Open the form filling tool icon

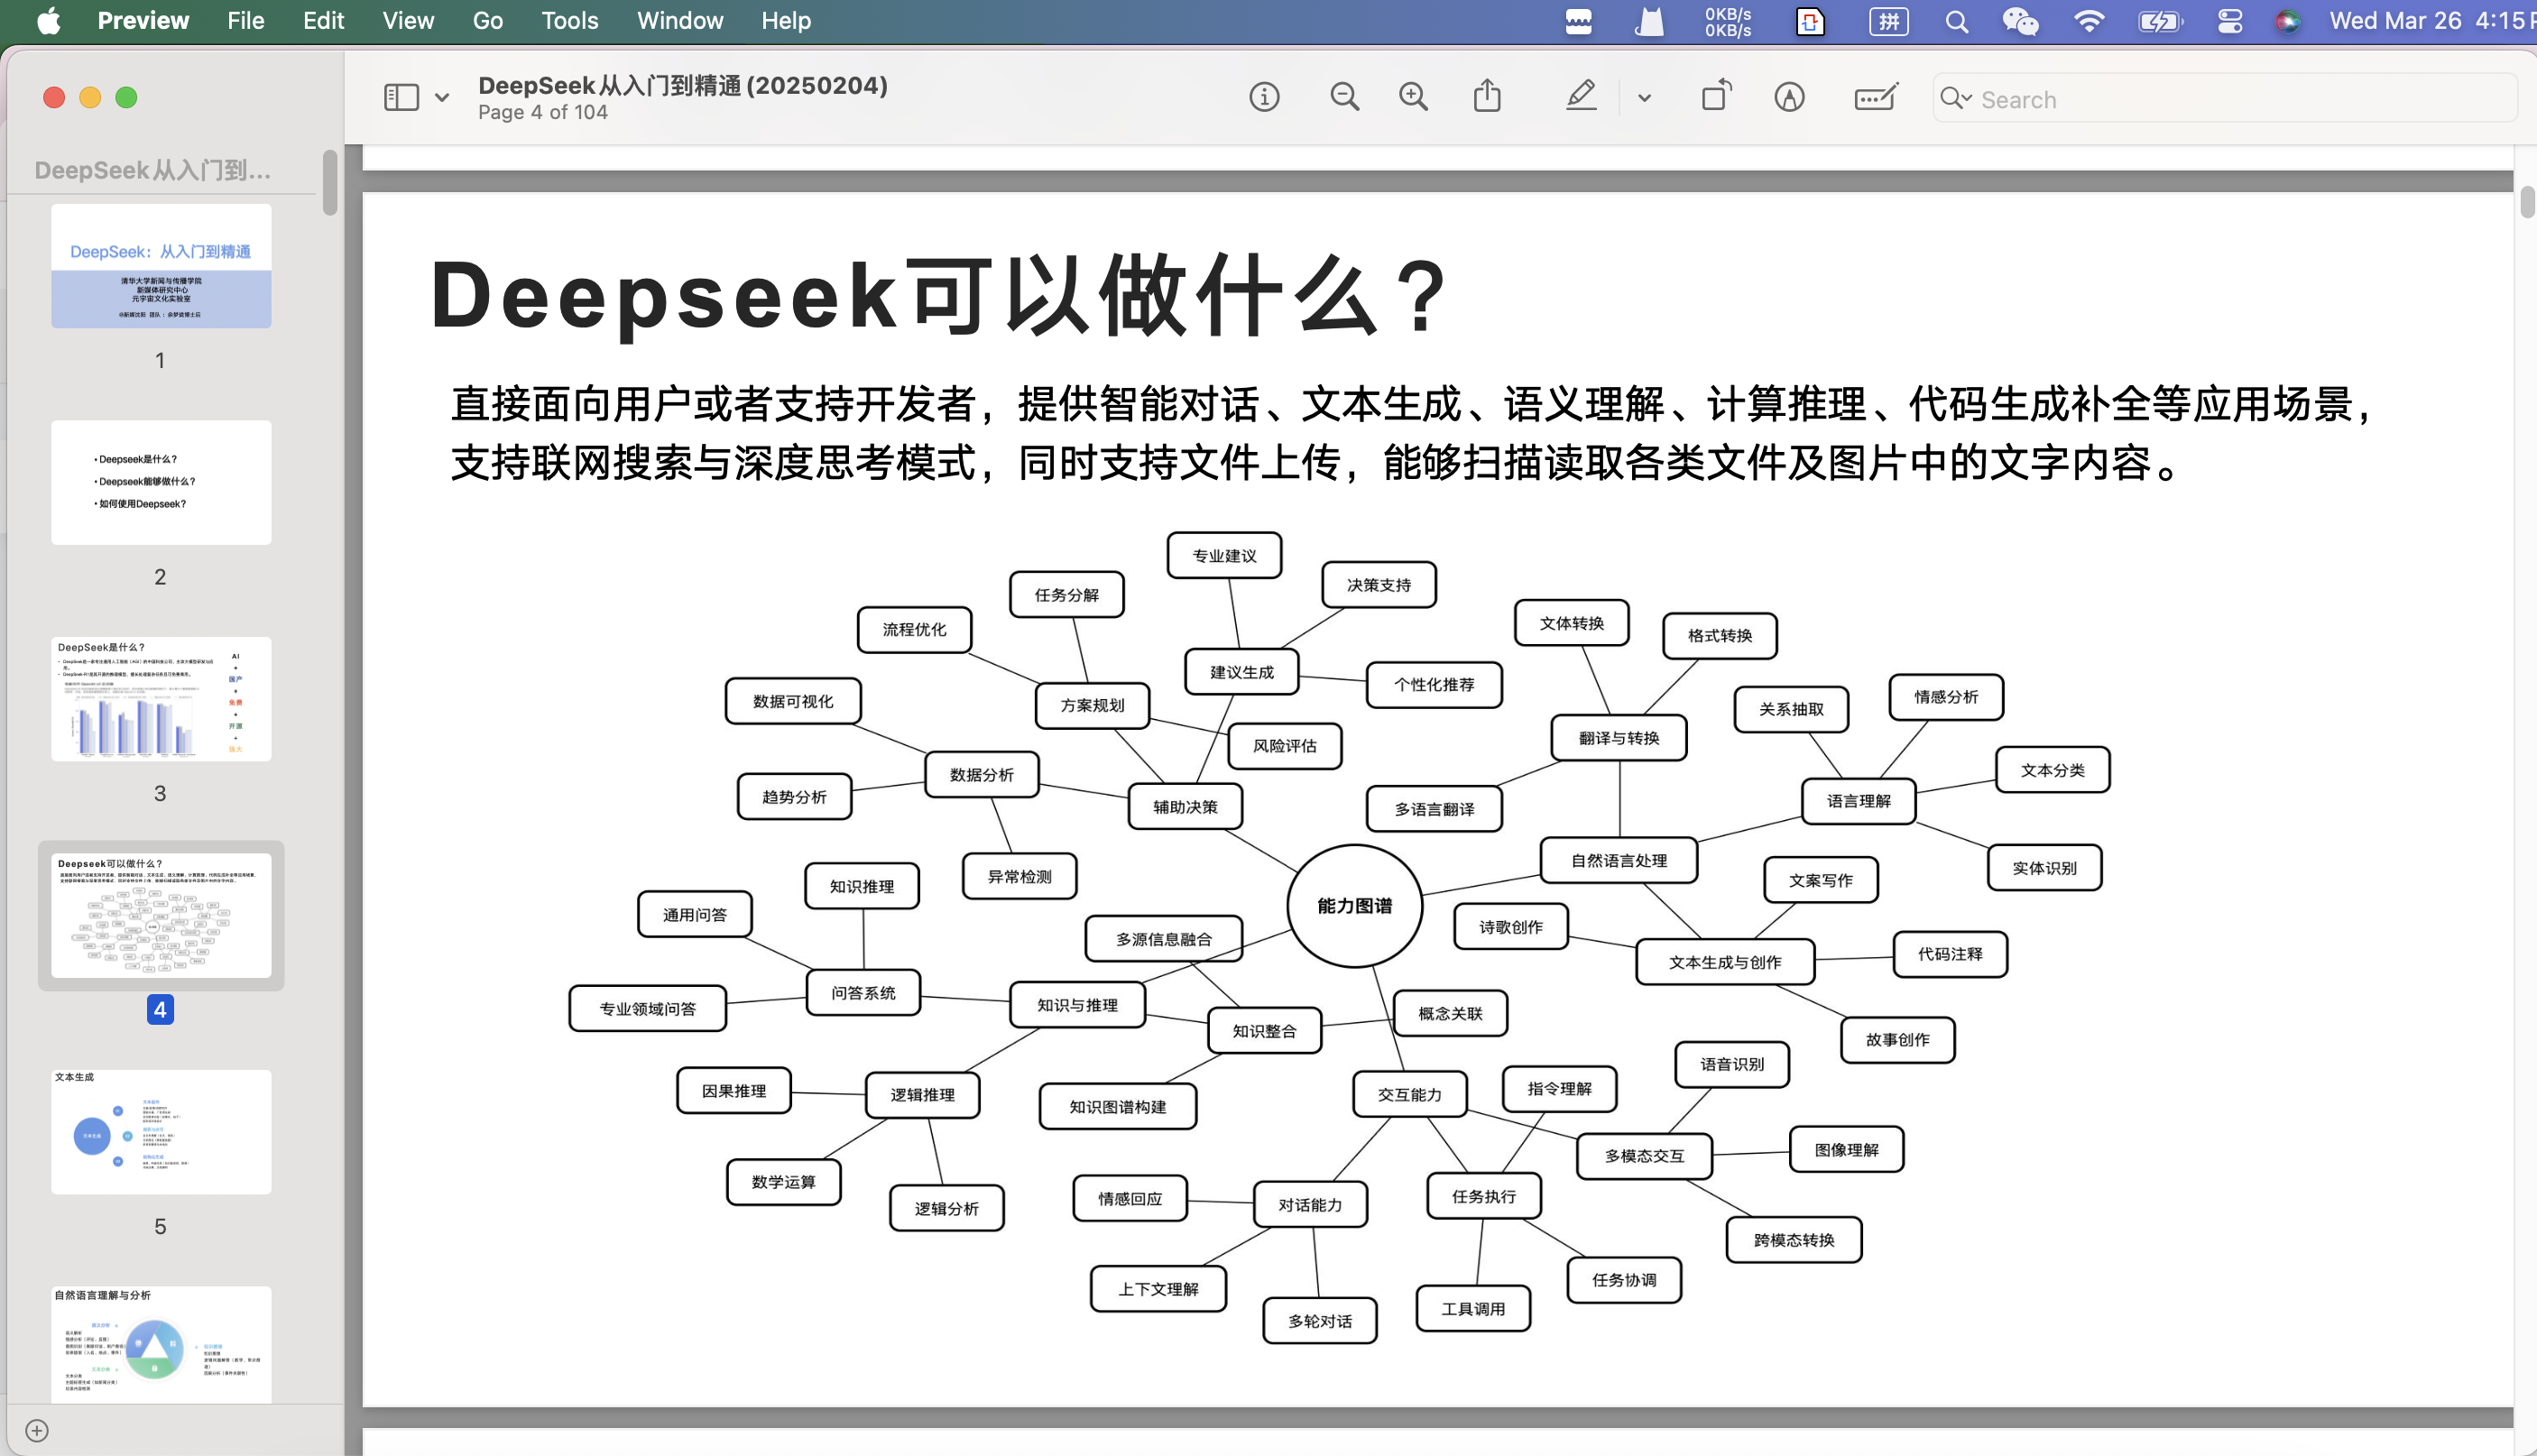(1876, 97)
